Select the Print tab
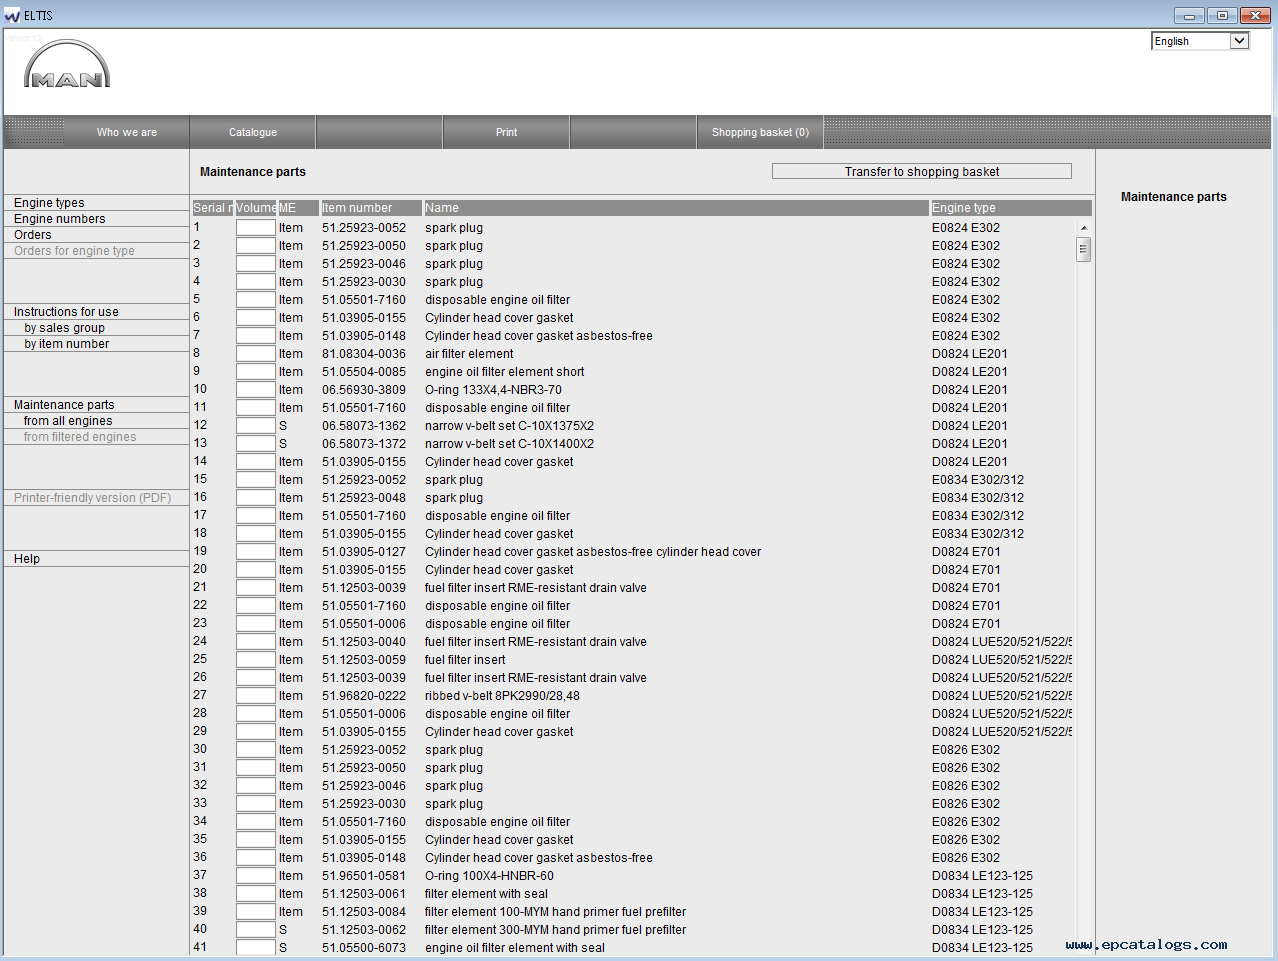 507,132
